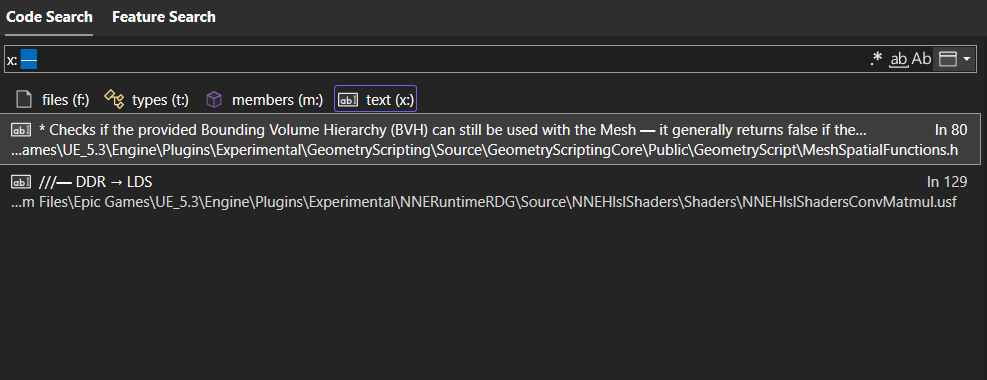987x380 pixels.
Task: Toggle the match whole word option
Action: coord(898,59)
